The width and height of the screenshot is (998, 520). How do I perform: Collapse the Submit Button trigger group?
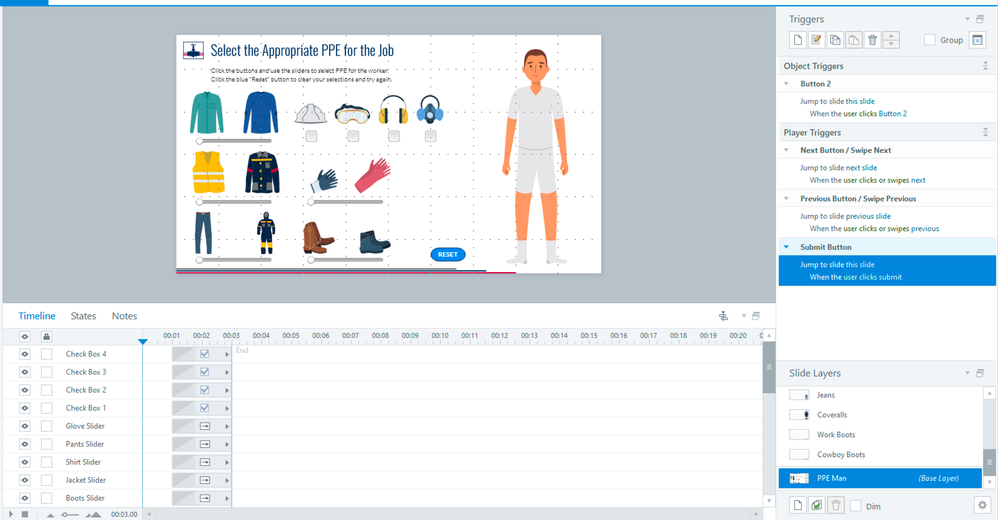click(787, 247)
